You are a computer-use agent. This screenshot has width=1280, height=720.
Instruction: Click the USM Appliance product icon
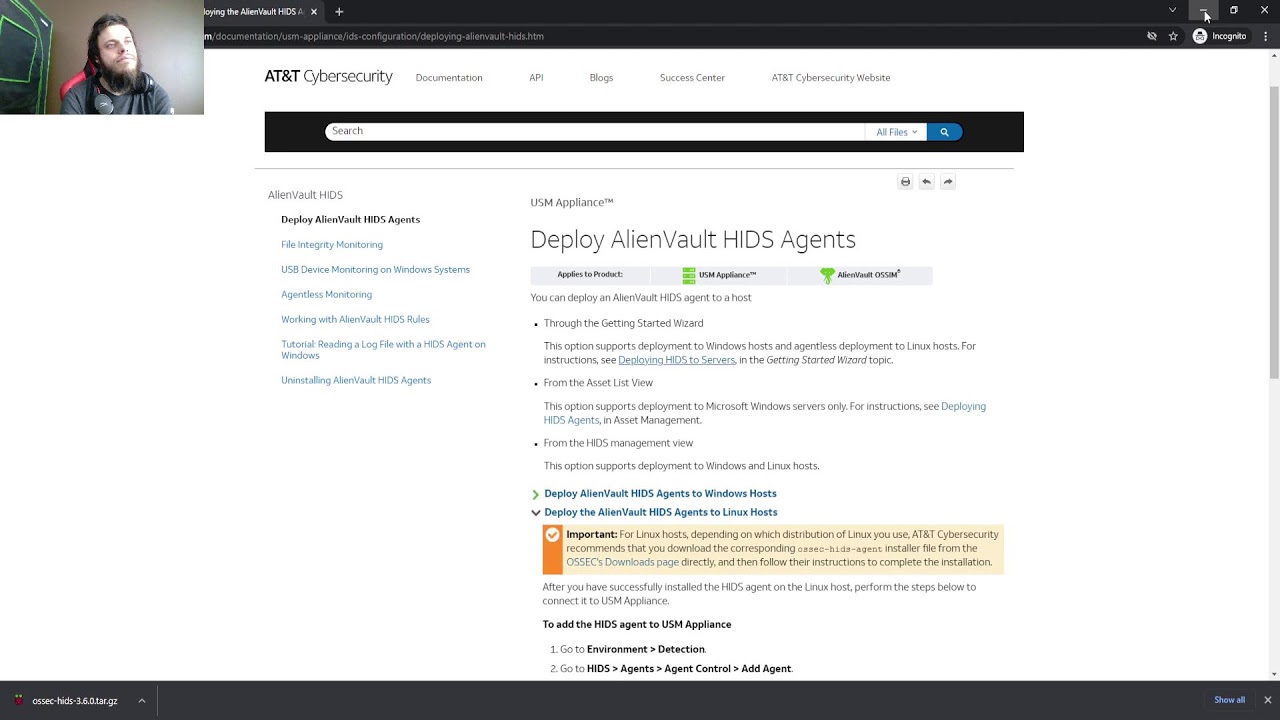coord(689,275)
